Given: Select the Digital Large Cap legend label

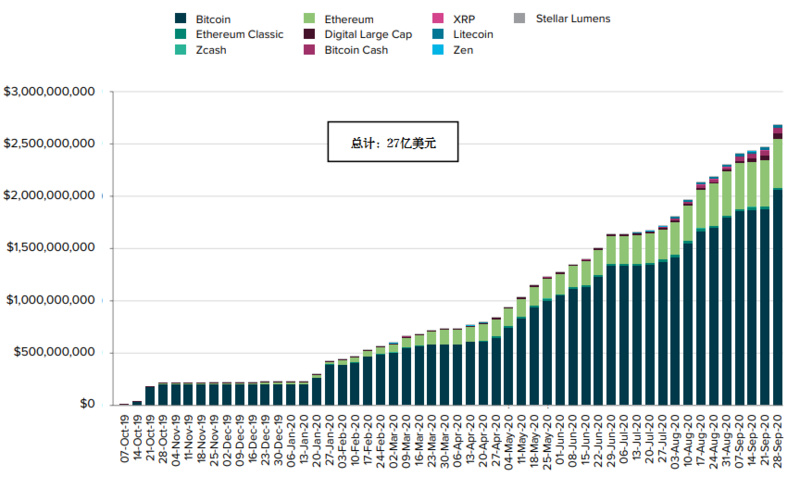Looking at the screenshot, I should click(368, 35).
